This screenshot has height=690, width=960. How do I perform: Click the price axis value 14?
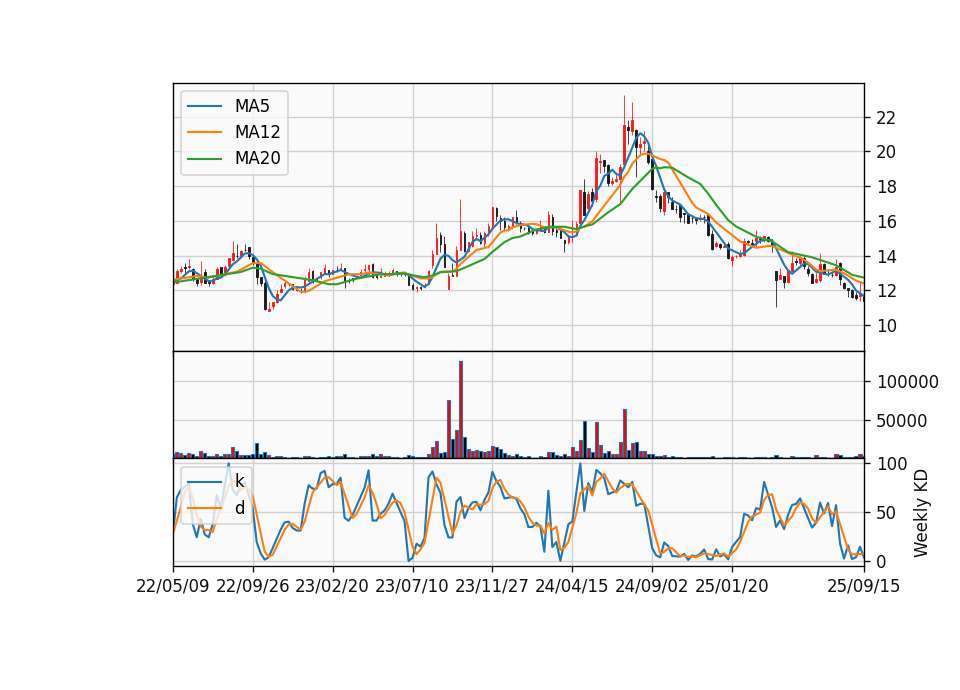pos(887,257)
